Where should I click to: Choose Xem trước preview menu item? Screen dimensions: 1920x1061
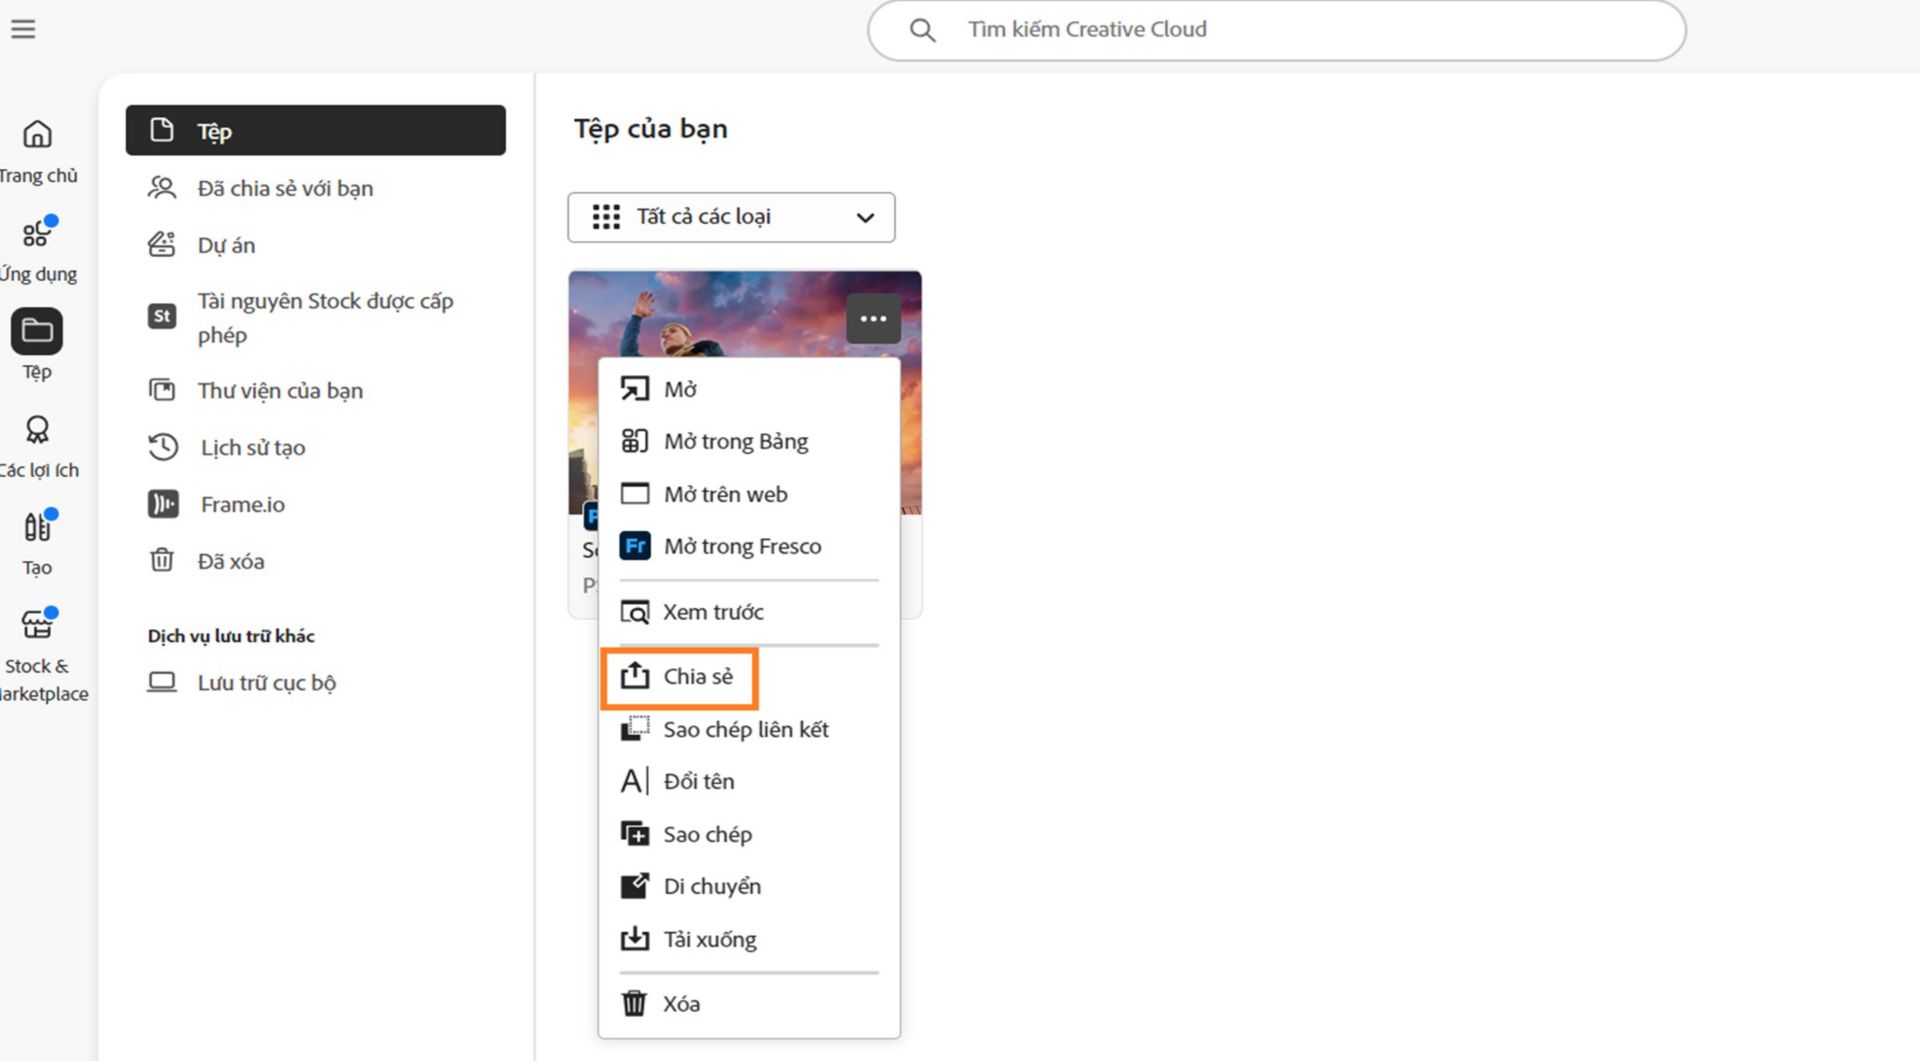click(749, 612)
